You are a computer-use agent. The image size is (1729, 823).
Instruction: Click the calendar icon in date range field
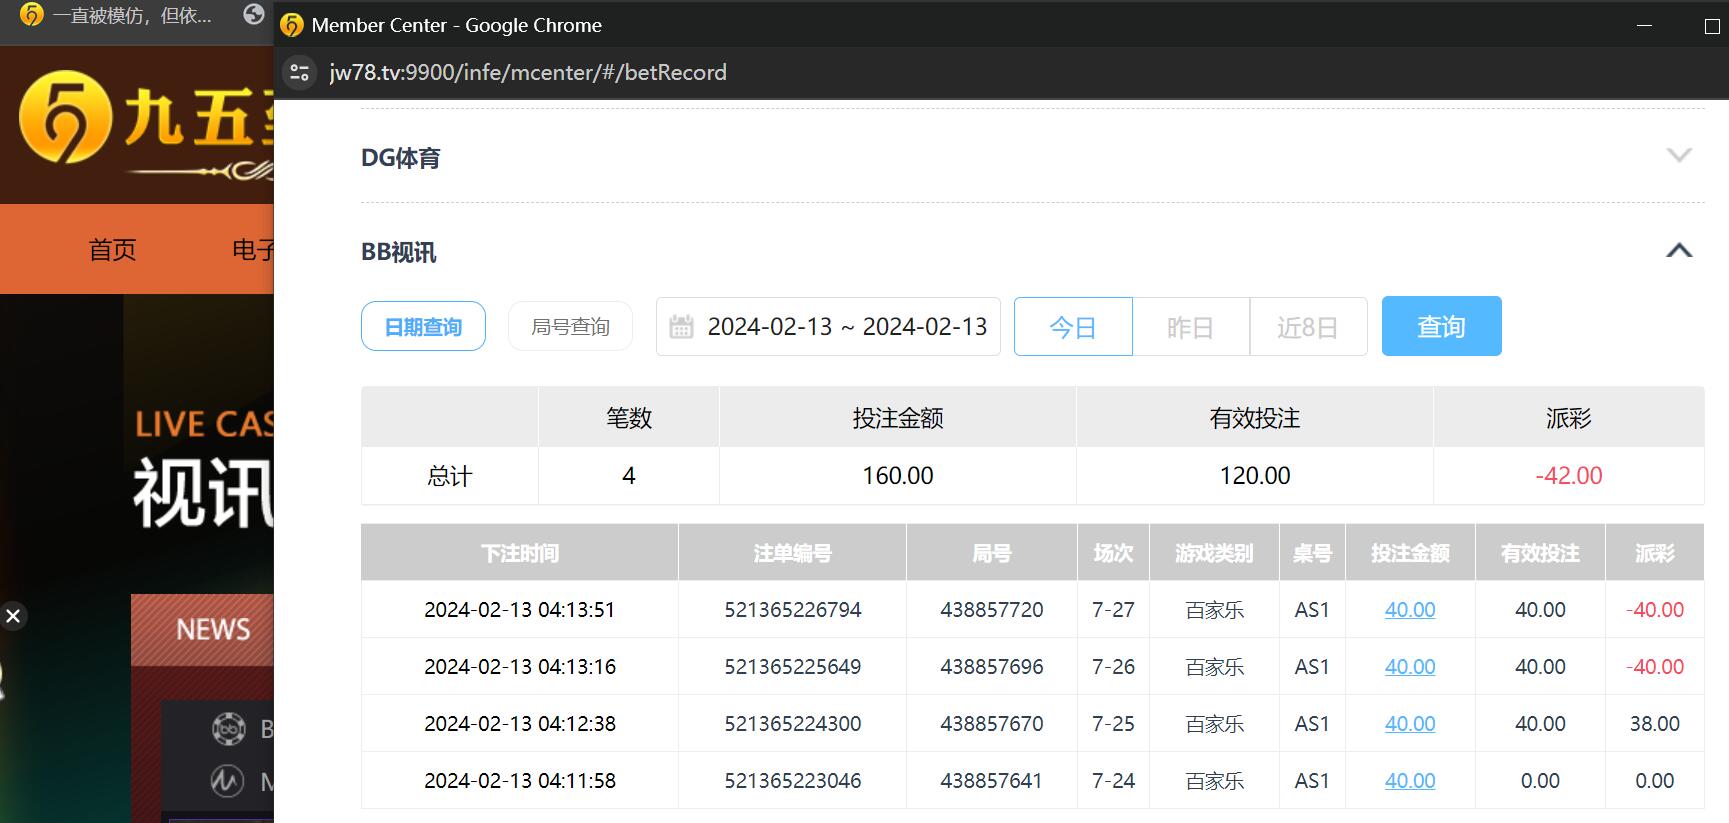click(681, 326)
